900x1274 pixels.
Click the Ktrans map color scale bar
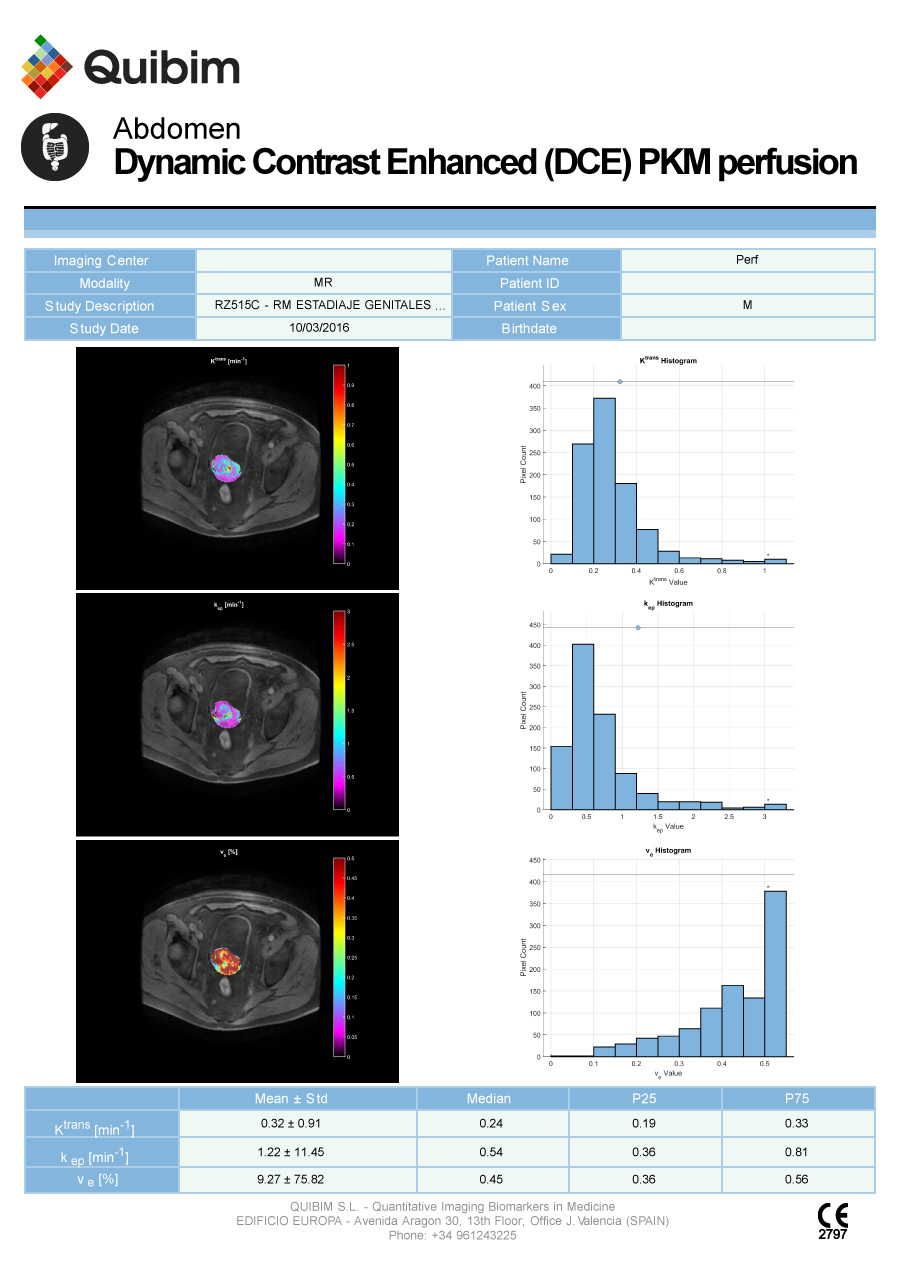[x=339, y=464]
